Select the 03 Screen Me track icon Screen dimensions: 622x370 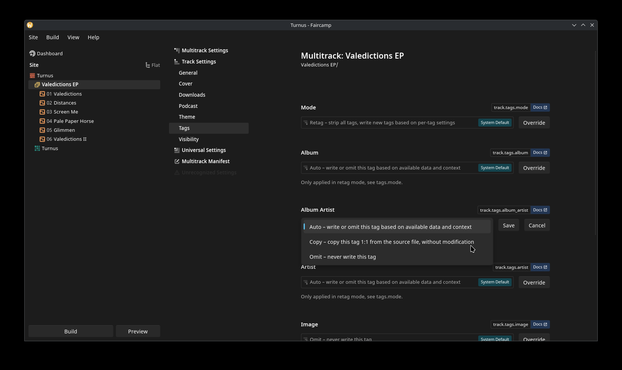(42, 112)
